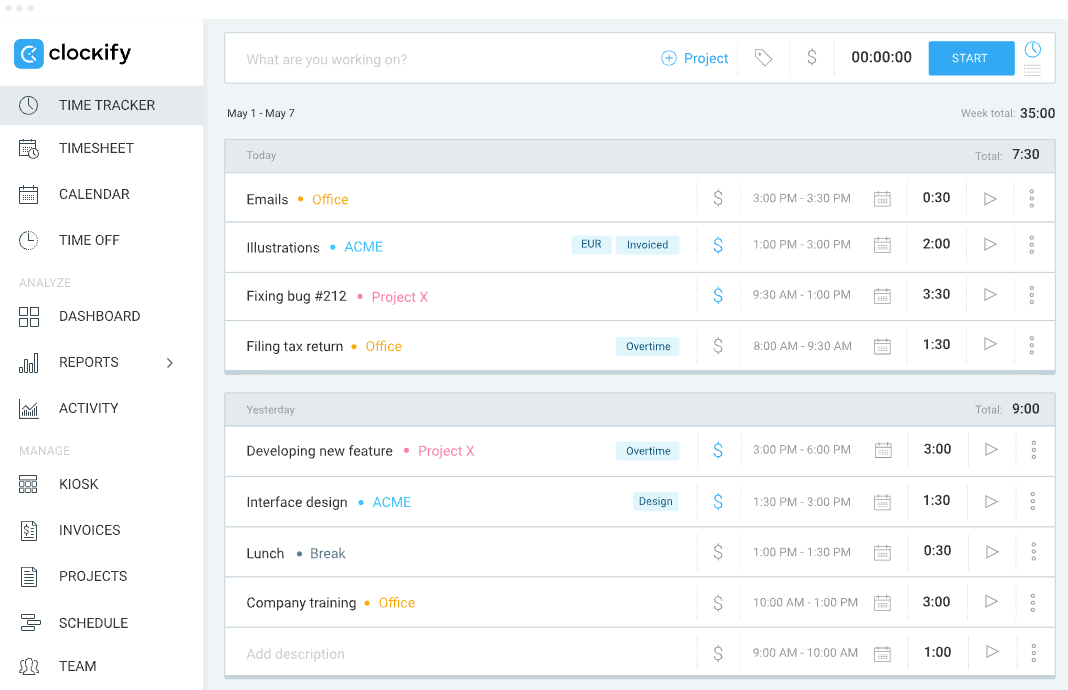Open TIME TRACKER in the sidebar
The height and width of the screenshot is (690, 1068).
point(101,106)
